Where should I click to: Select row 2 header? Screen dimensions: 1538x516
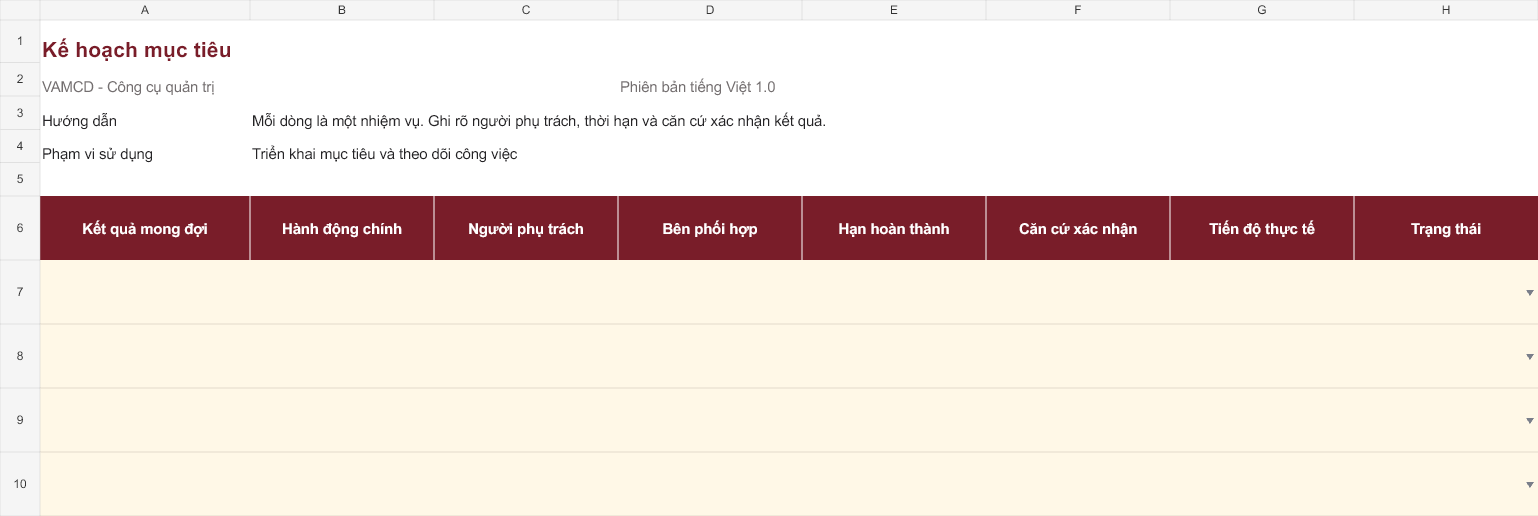point(20,80)
